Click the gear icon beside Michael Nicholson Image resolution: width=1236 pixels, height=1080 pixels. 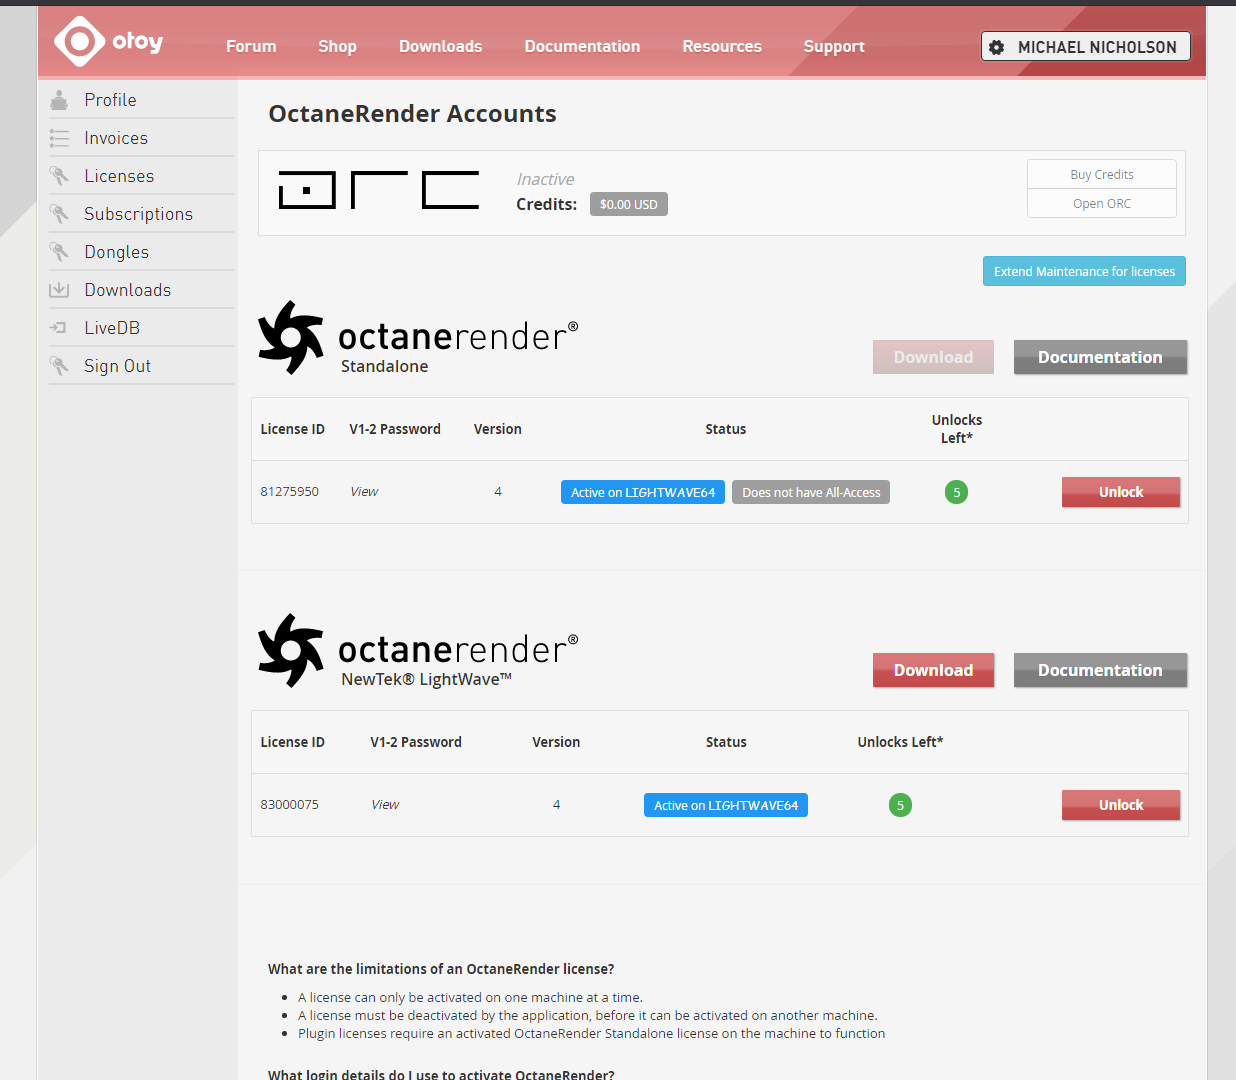996,47
